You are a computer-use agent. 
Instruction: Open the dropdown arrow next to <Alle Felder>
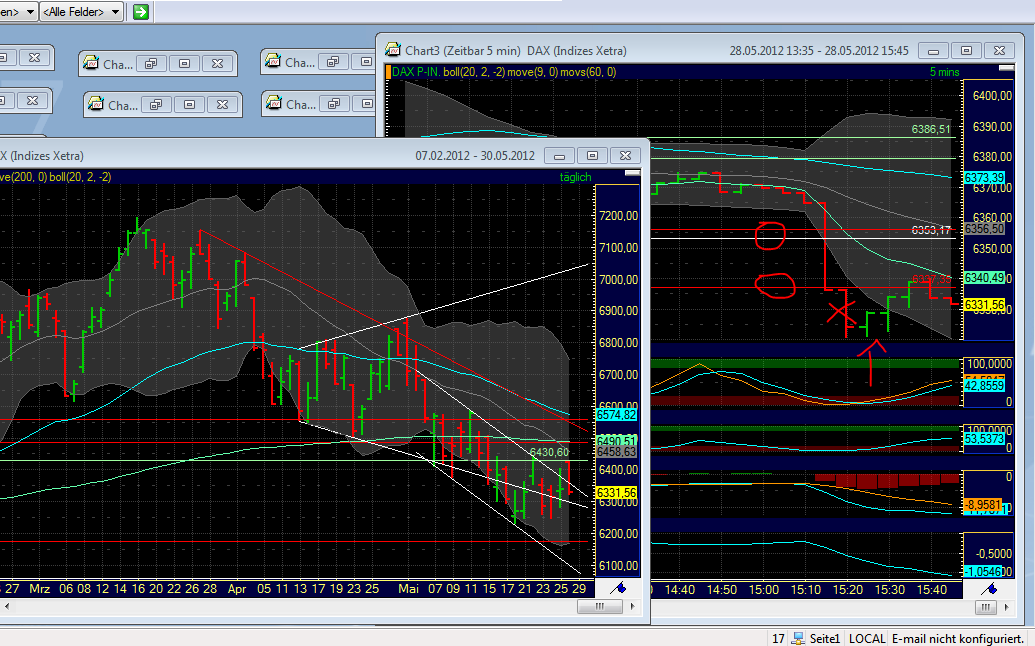117,12
